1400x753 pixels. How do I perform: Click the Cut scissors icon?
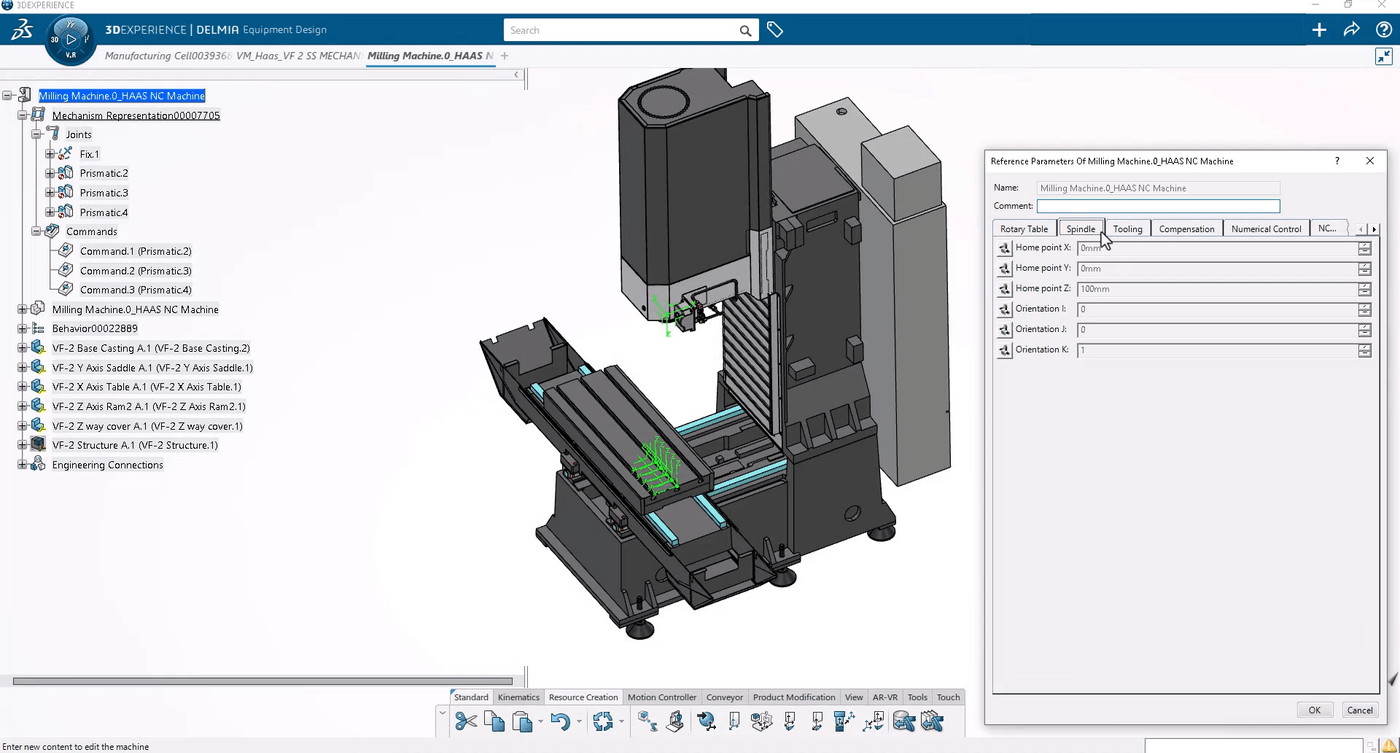click(x=465, y=721)
